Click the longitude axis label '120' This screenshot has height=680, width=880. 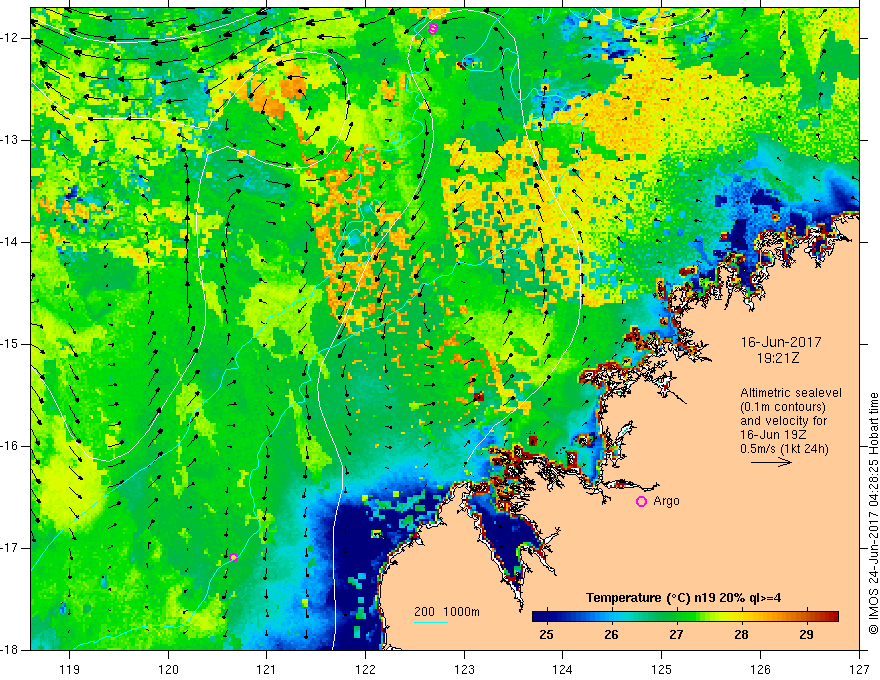coord(168,669)
